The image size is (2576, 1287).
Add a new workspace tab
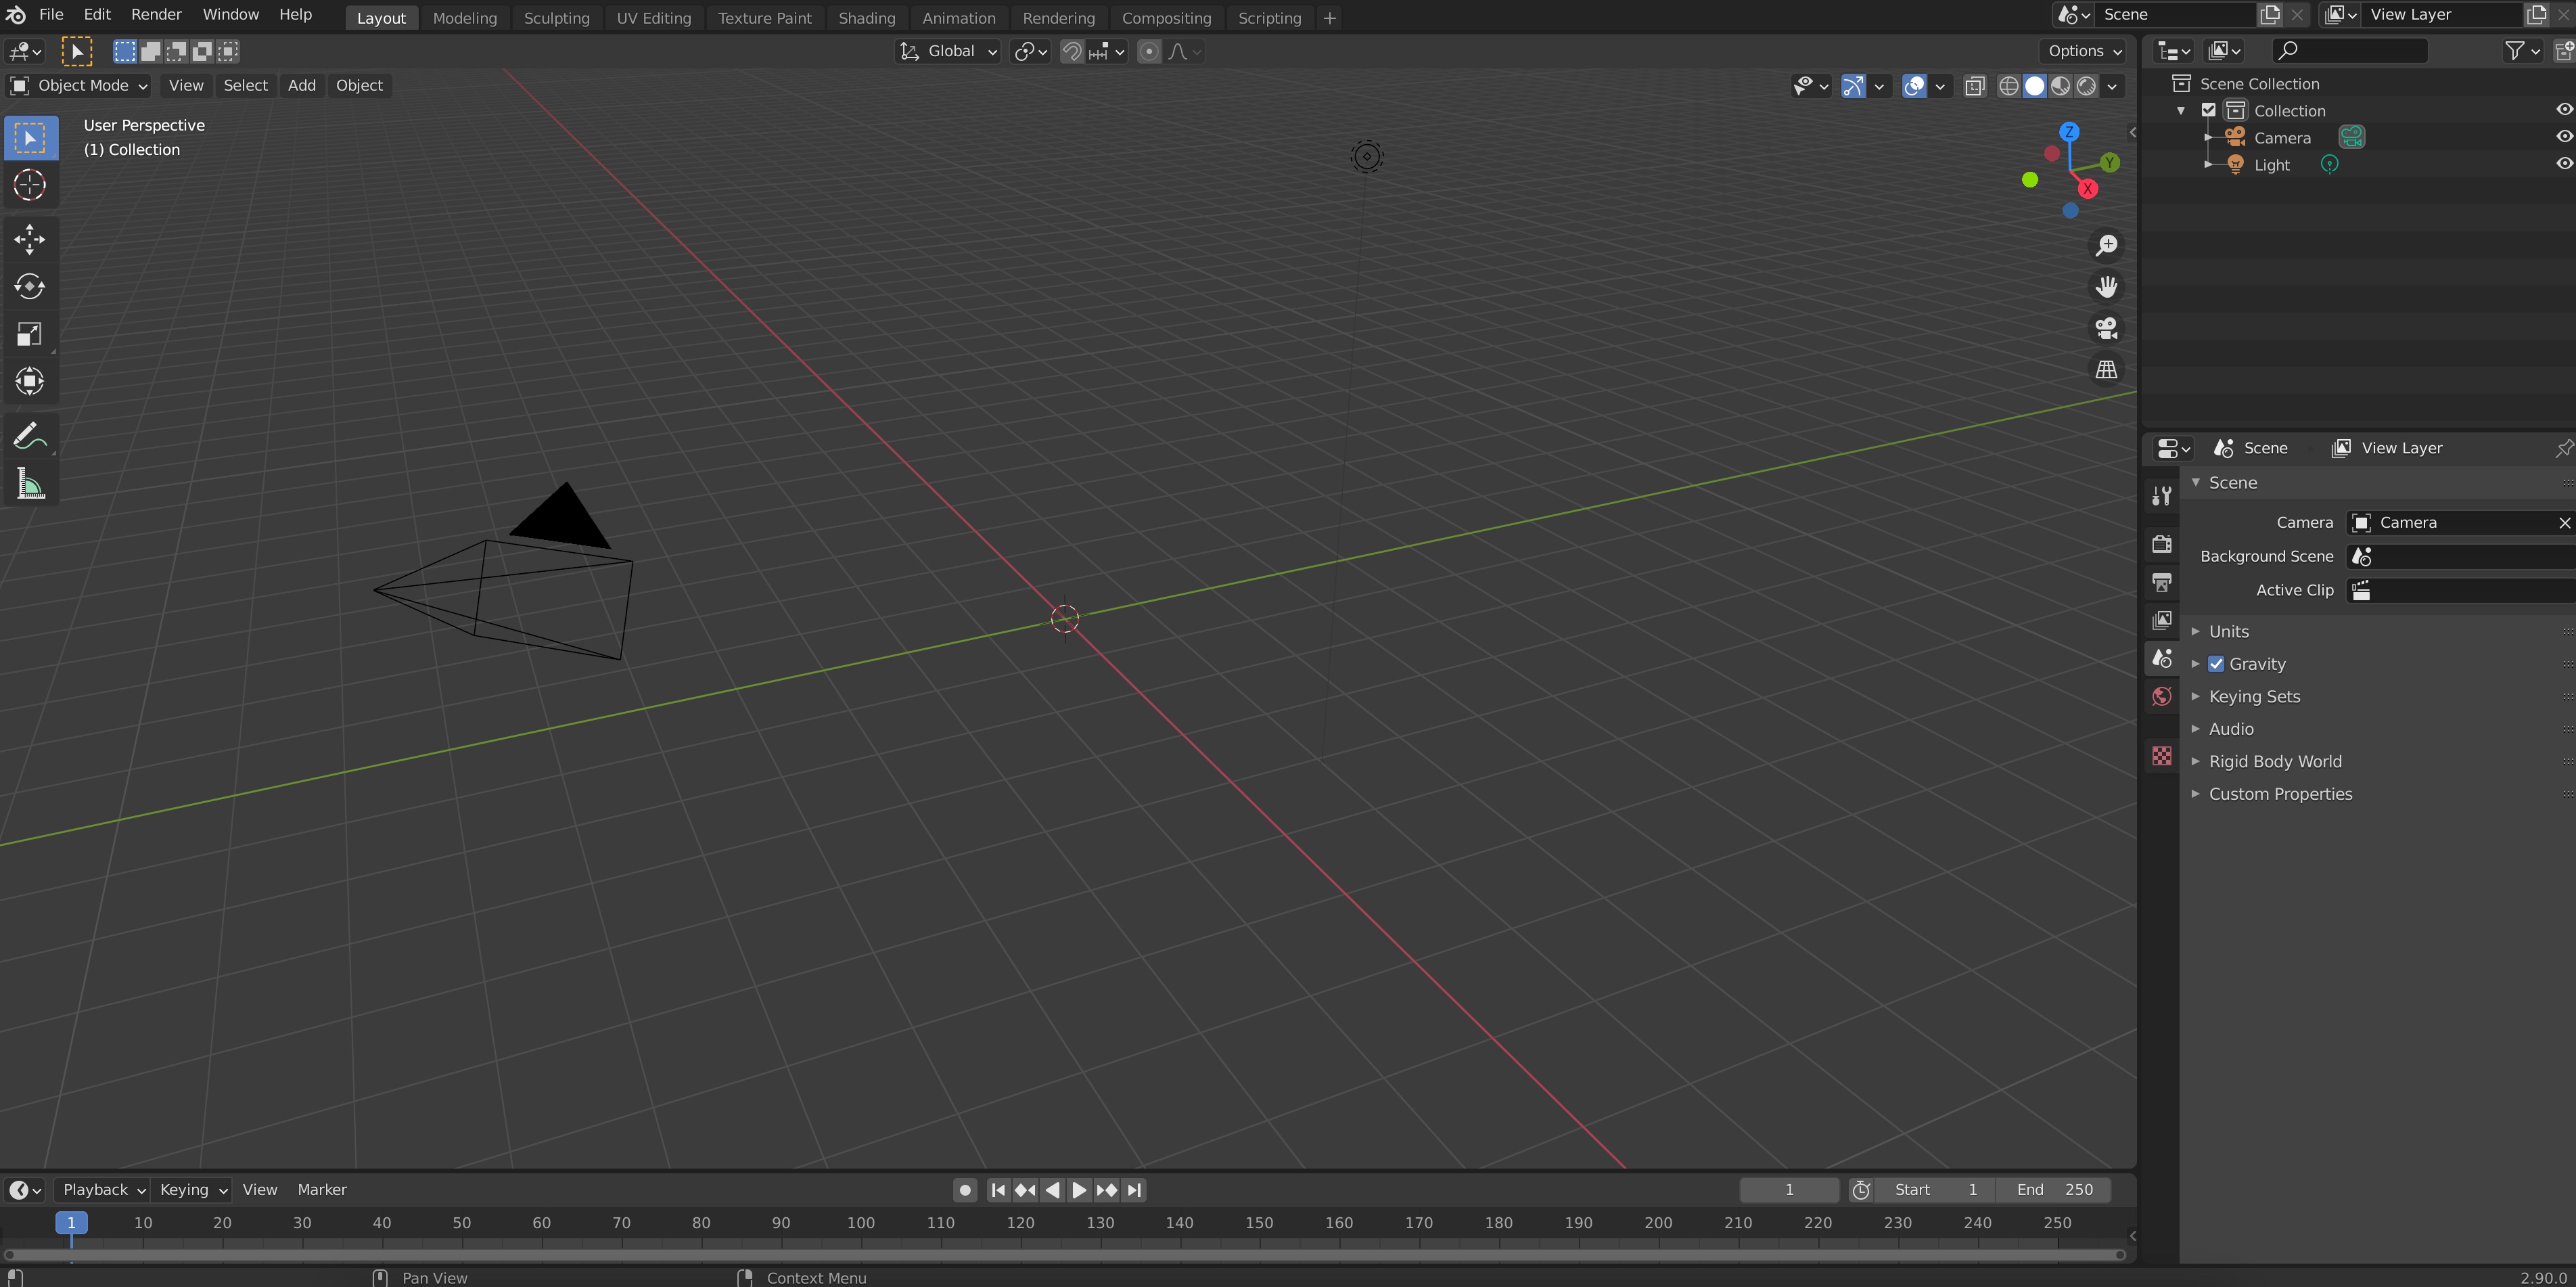point(1329,18)
